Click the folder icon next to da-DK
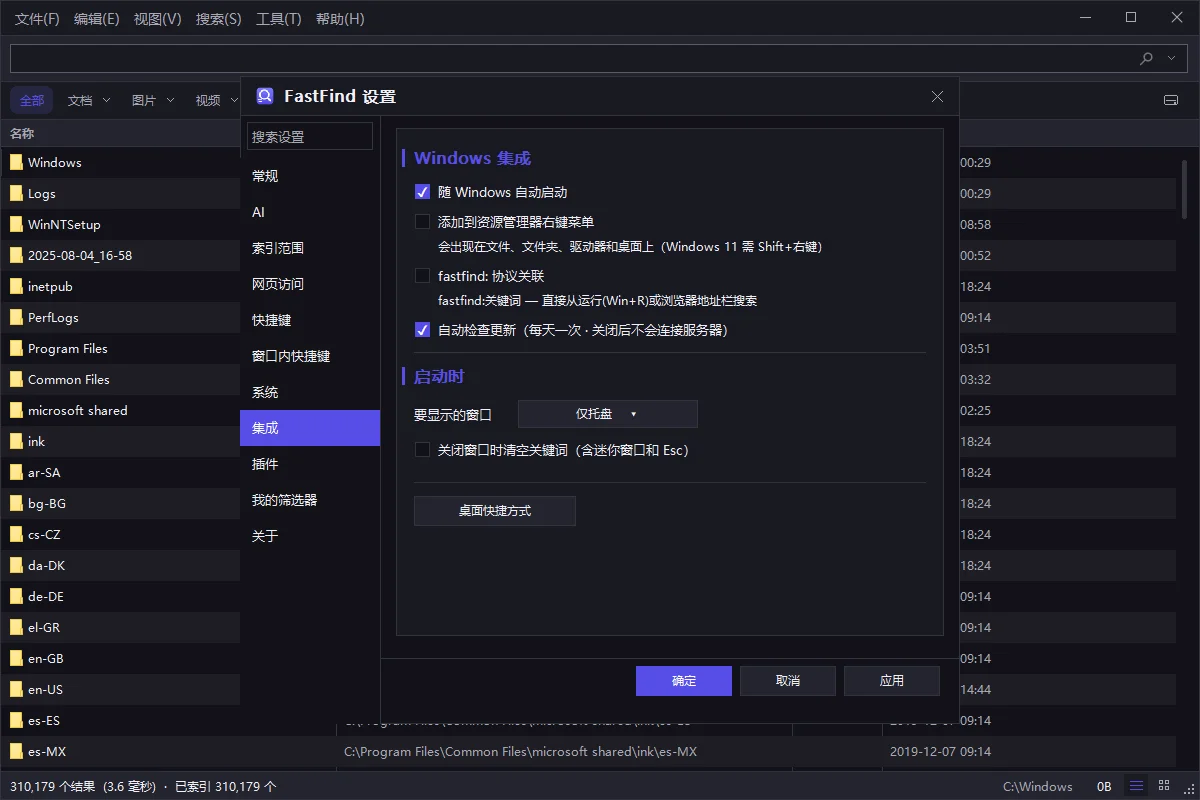This screenshot has height=800, width=1200. click(x=16, y=565)
